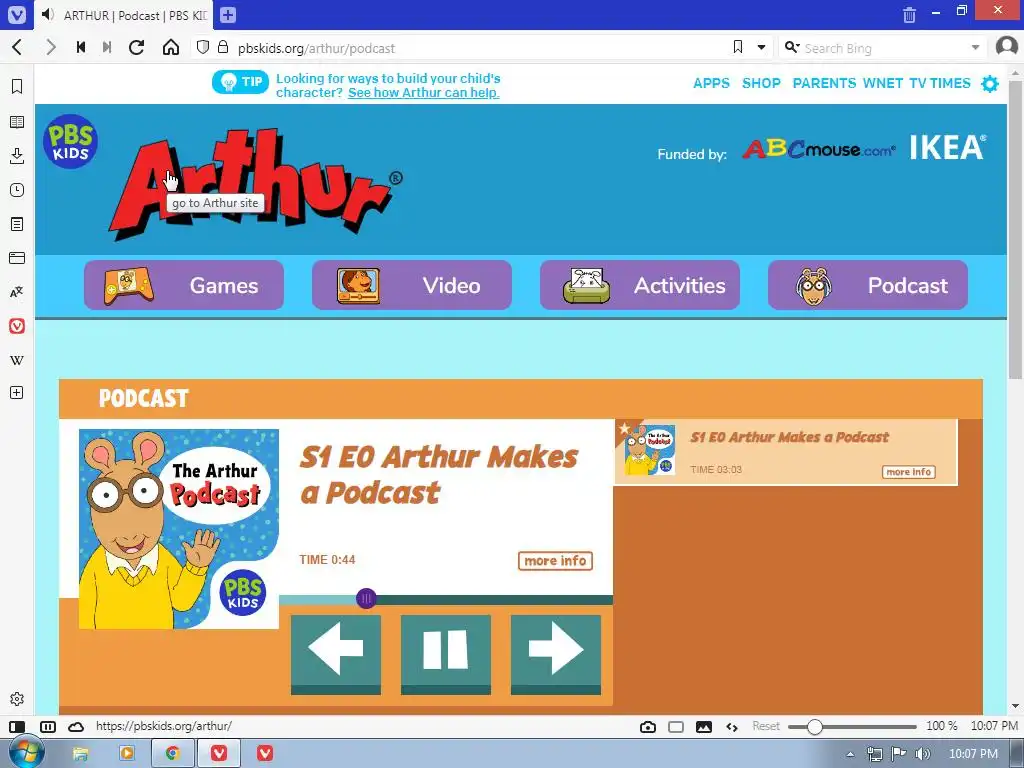
Task: Open the PARENTS link
Action: pos(824,83)
